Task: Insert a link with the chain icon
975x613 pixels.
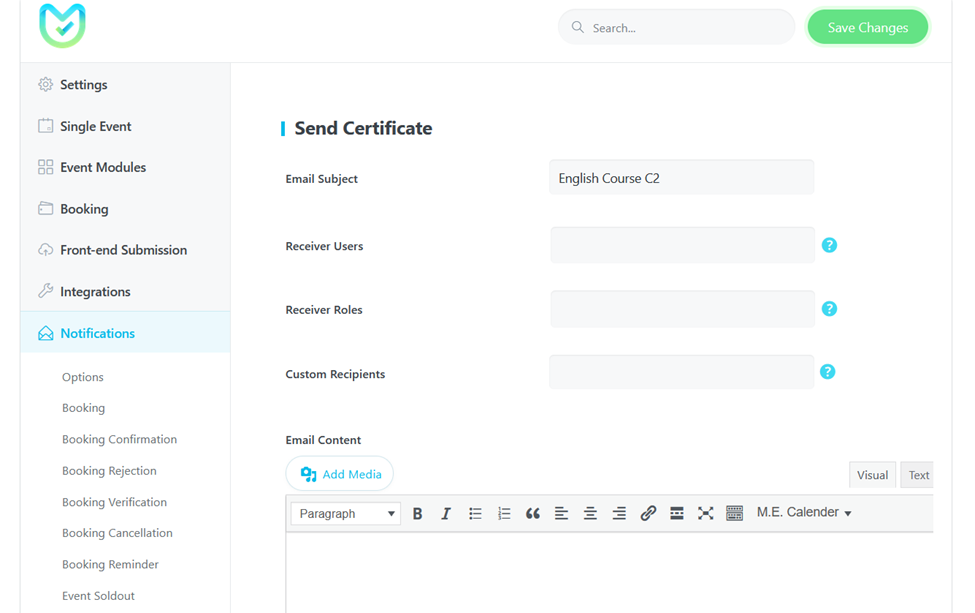Action: pos(648,514)
